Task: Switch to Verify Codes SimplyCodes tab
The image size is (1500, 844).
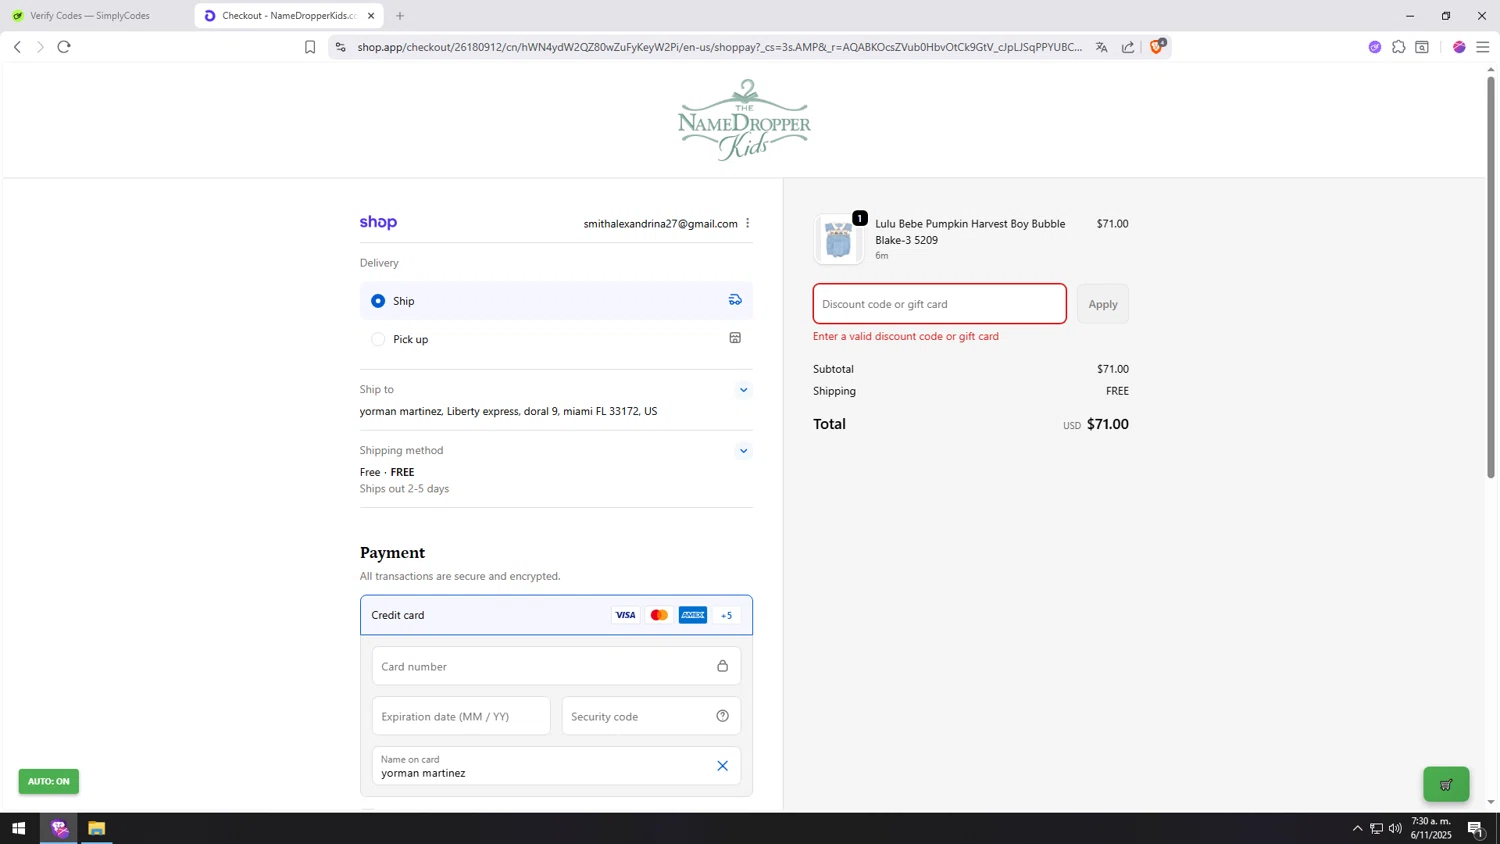Action: (x=97, y=16)
